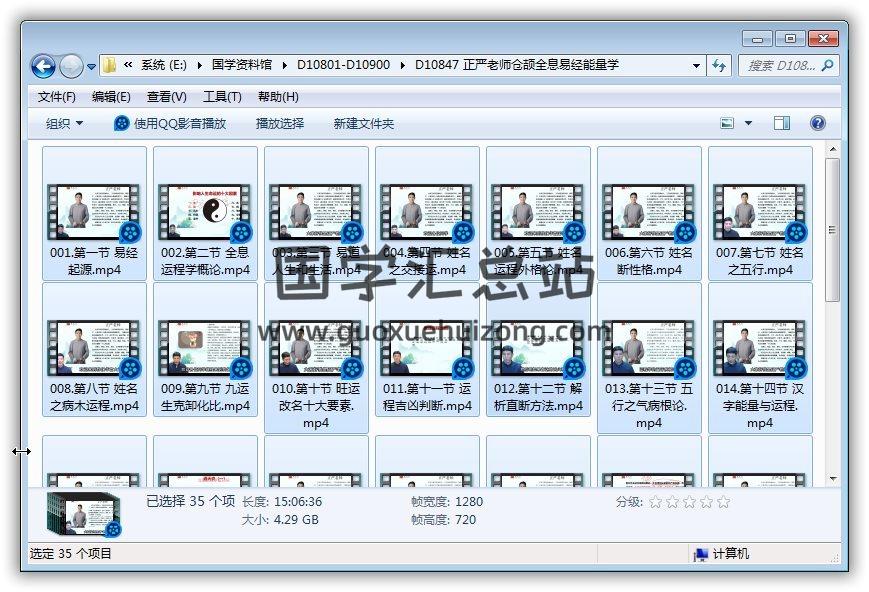
Task: Click the QQ Player icon in toolbar
Action: (122, 123)
